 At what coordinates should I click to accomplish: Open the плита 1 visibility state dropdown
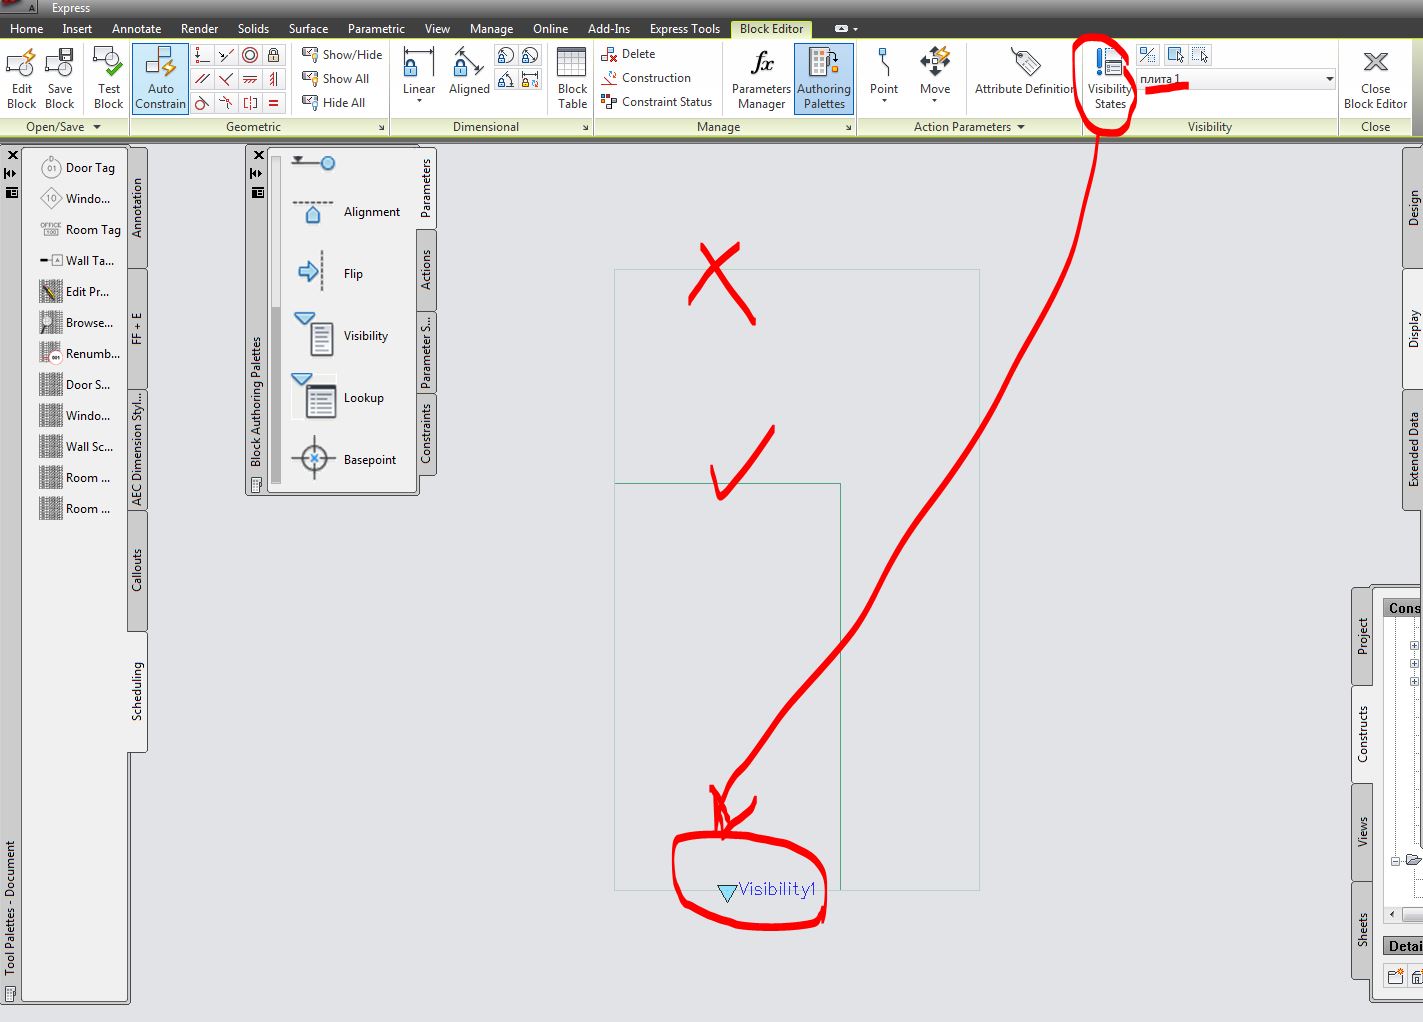(1328, 78)
